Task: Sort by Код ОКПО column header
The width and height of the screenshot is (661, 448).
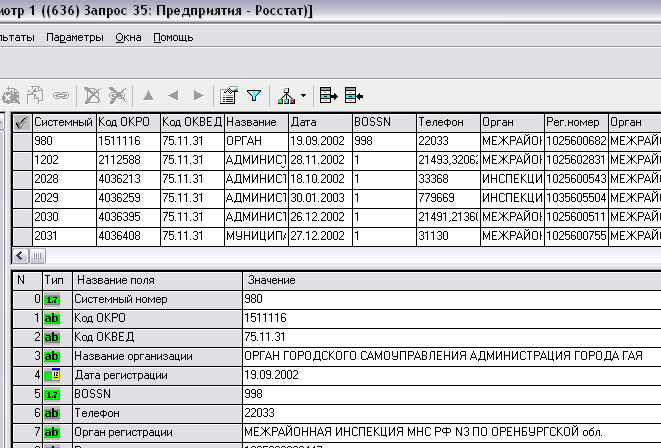Action: coord(128,123)
